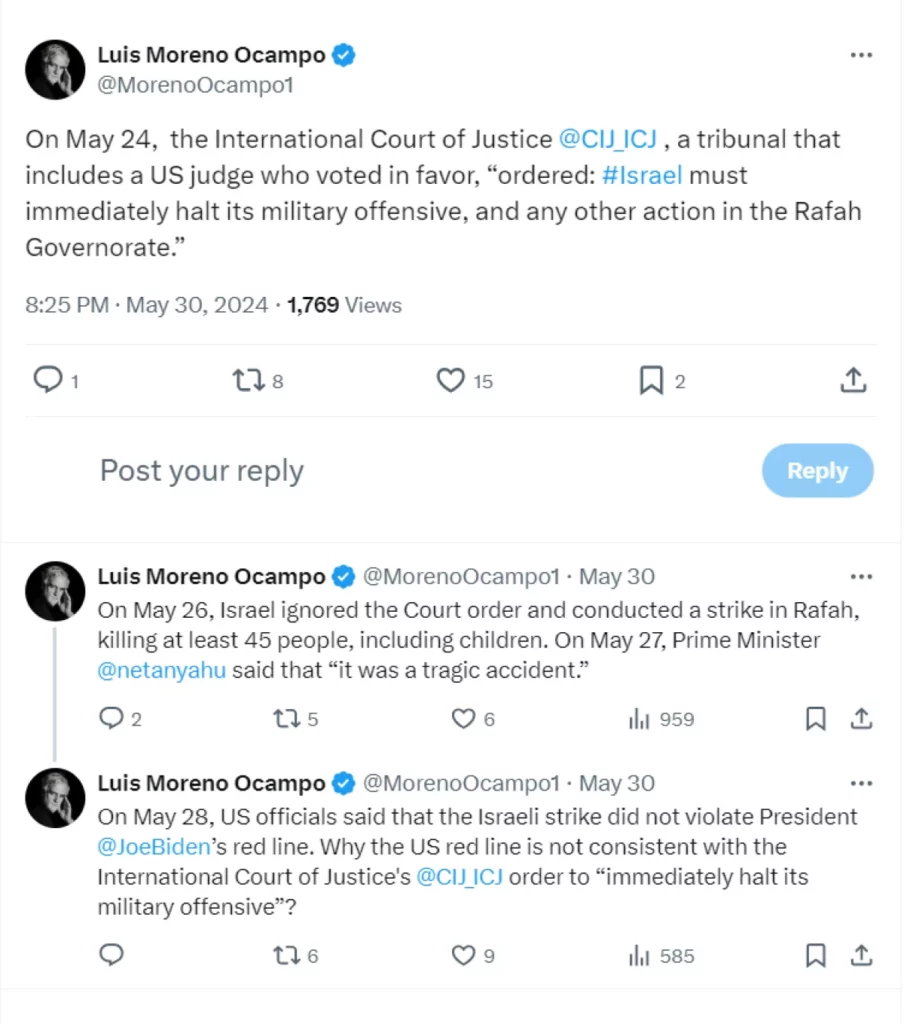The width and height of the screenshot is (904, 1024).
Task: Bookmark the main tweet
Action: tap(651, 380)
